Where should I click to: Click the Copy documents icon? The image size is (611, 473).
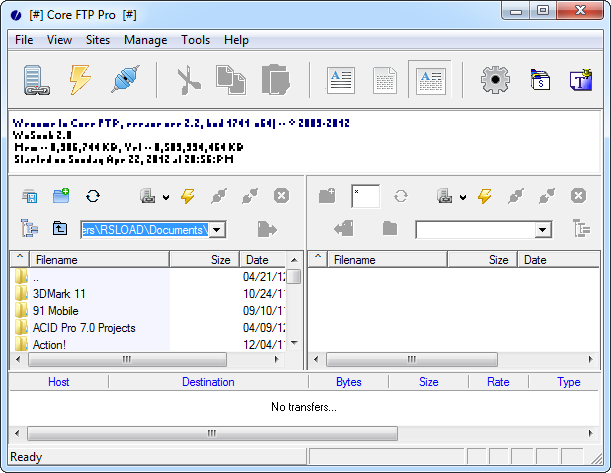tap(231, 80)
